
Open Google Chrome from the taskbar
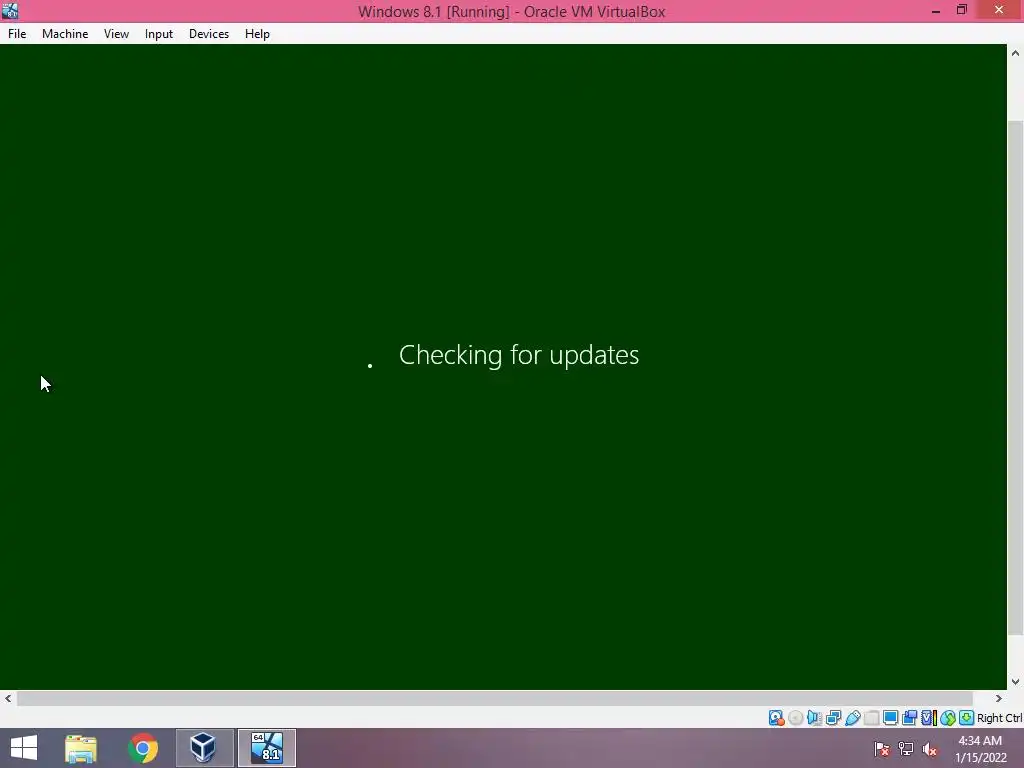143,748
